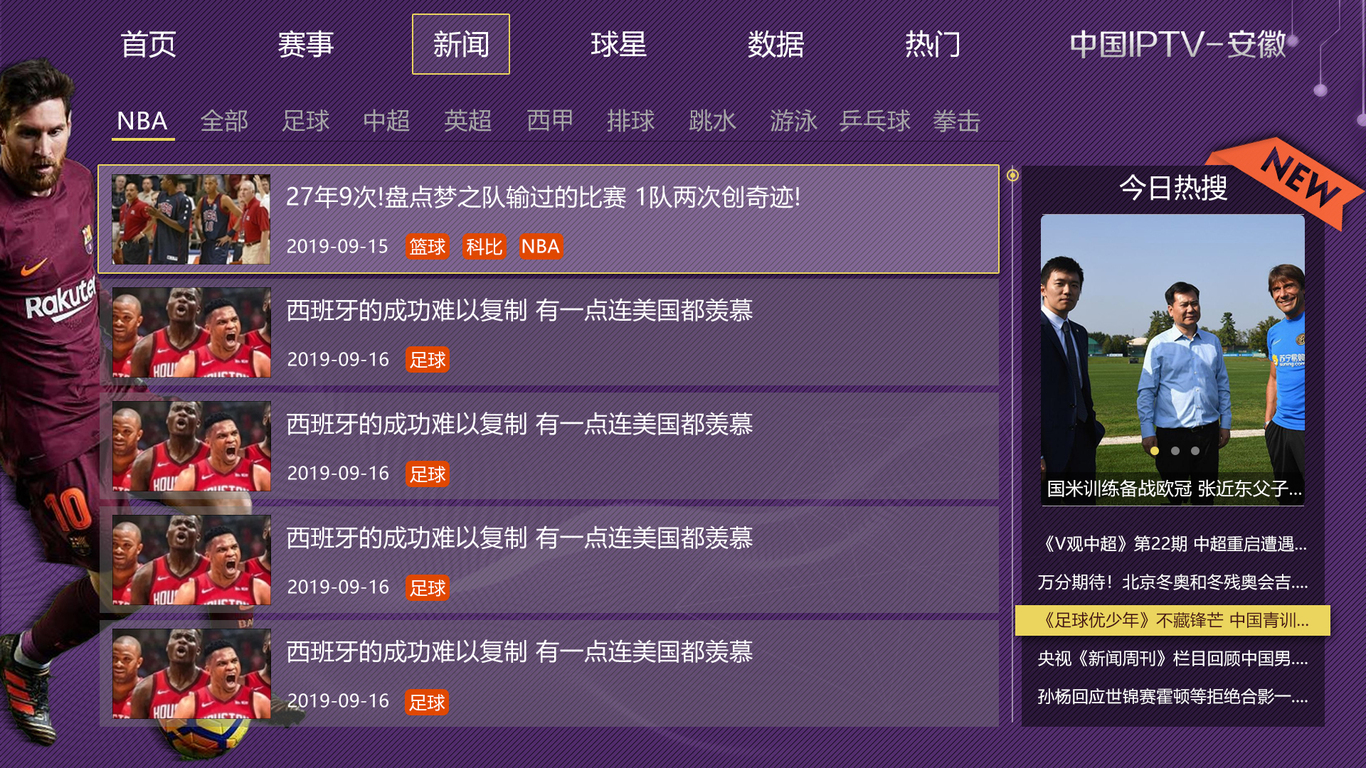This screenshot has width=1366, height=768.
Task: Filter news by 中超
Action: click(387, 121)
